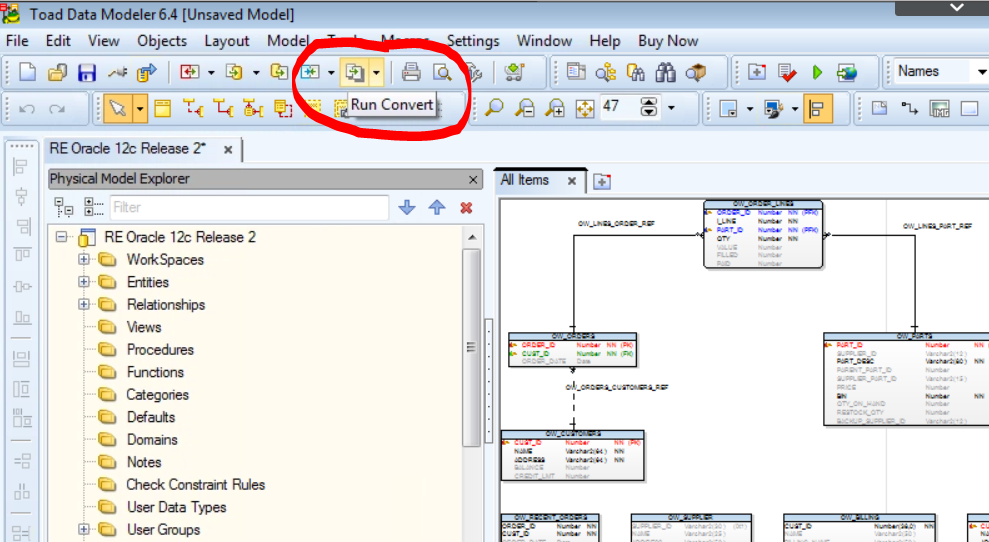Add a new workspace tab with the plus icon
Image resolution: width=989 pixels, height=542 pixels.
click(x=602, y=182)
